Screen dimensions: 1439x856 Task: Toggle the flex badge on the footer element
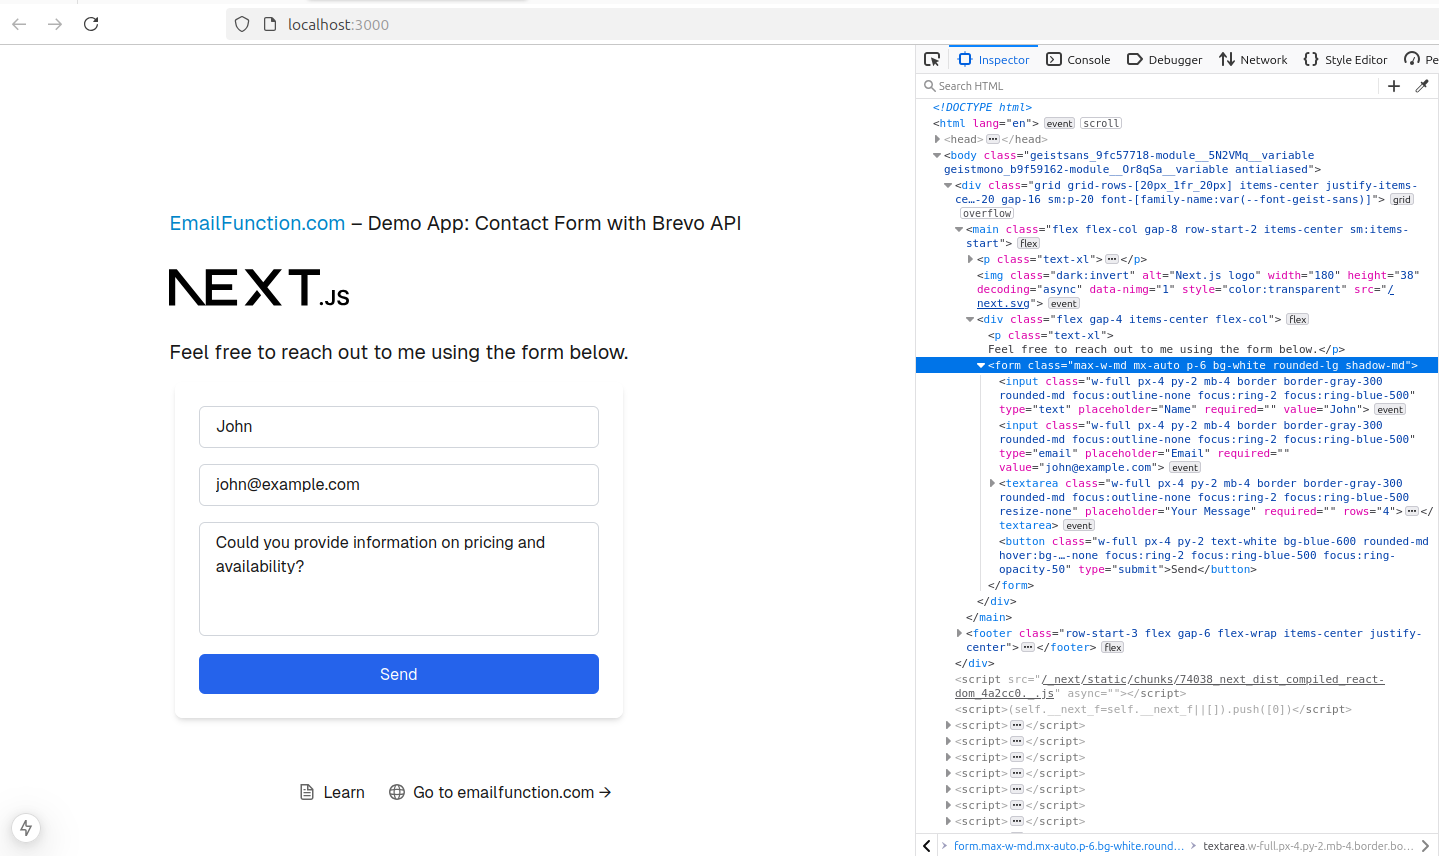pyautogui.click(x=1112, y=647)
